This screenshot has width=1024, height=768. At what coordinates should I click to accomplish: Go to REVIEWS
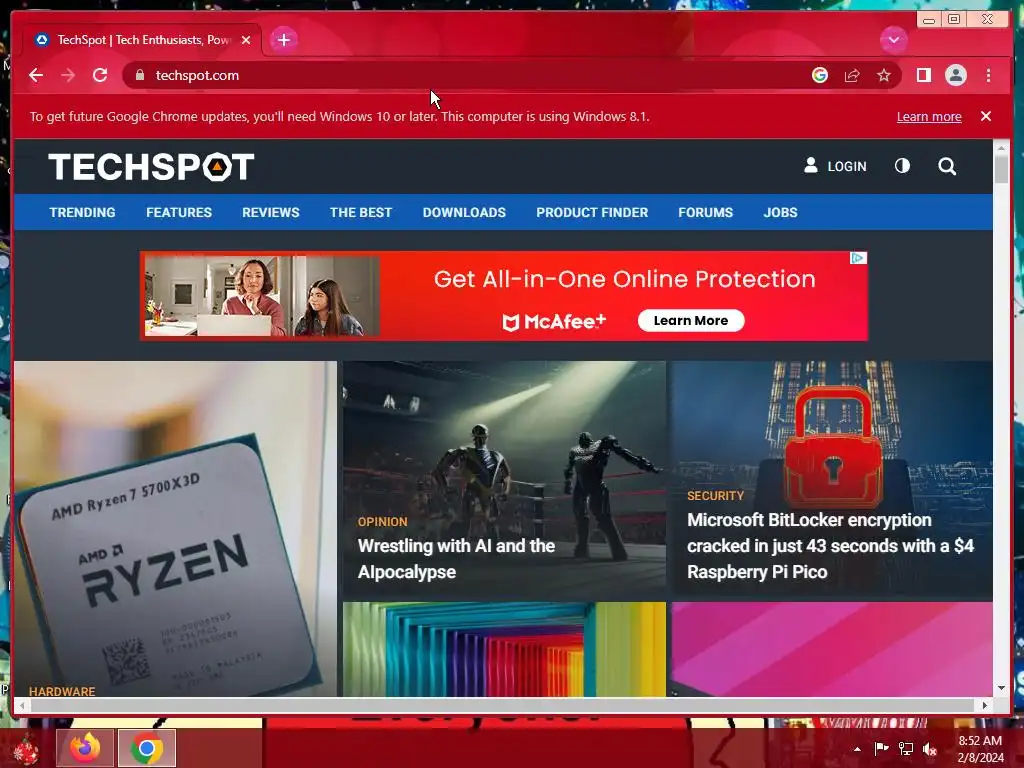click(x=270, y=212)
